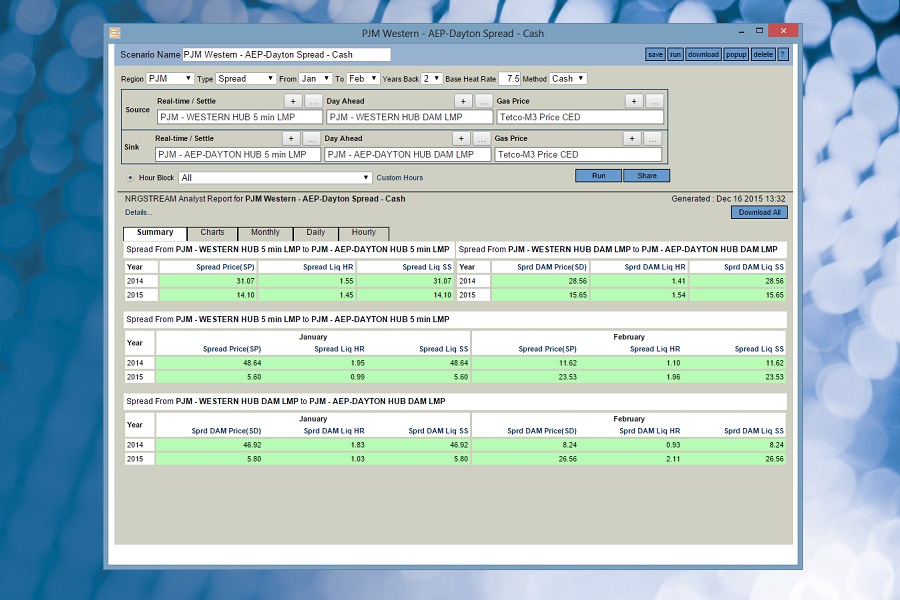Viewport: 900px width, 600px height.
Task: Click Sink field PJM - AEP-DAYTON HUB DAM LMP
Action: click(x=408, y=154)
